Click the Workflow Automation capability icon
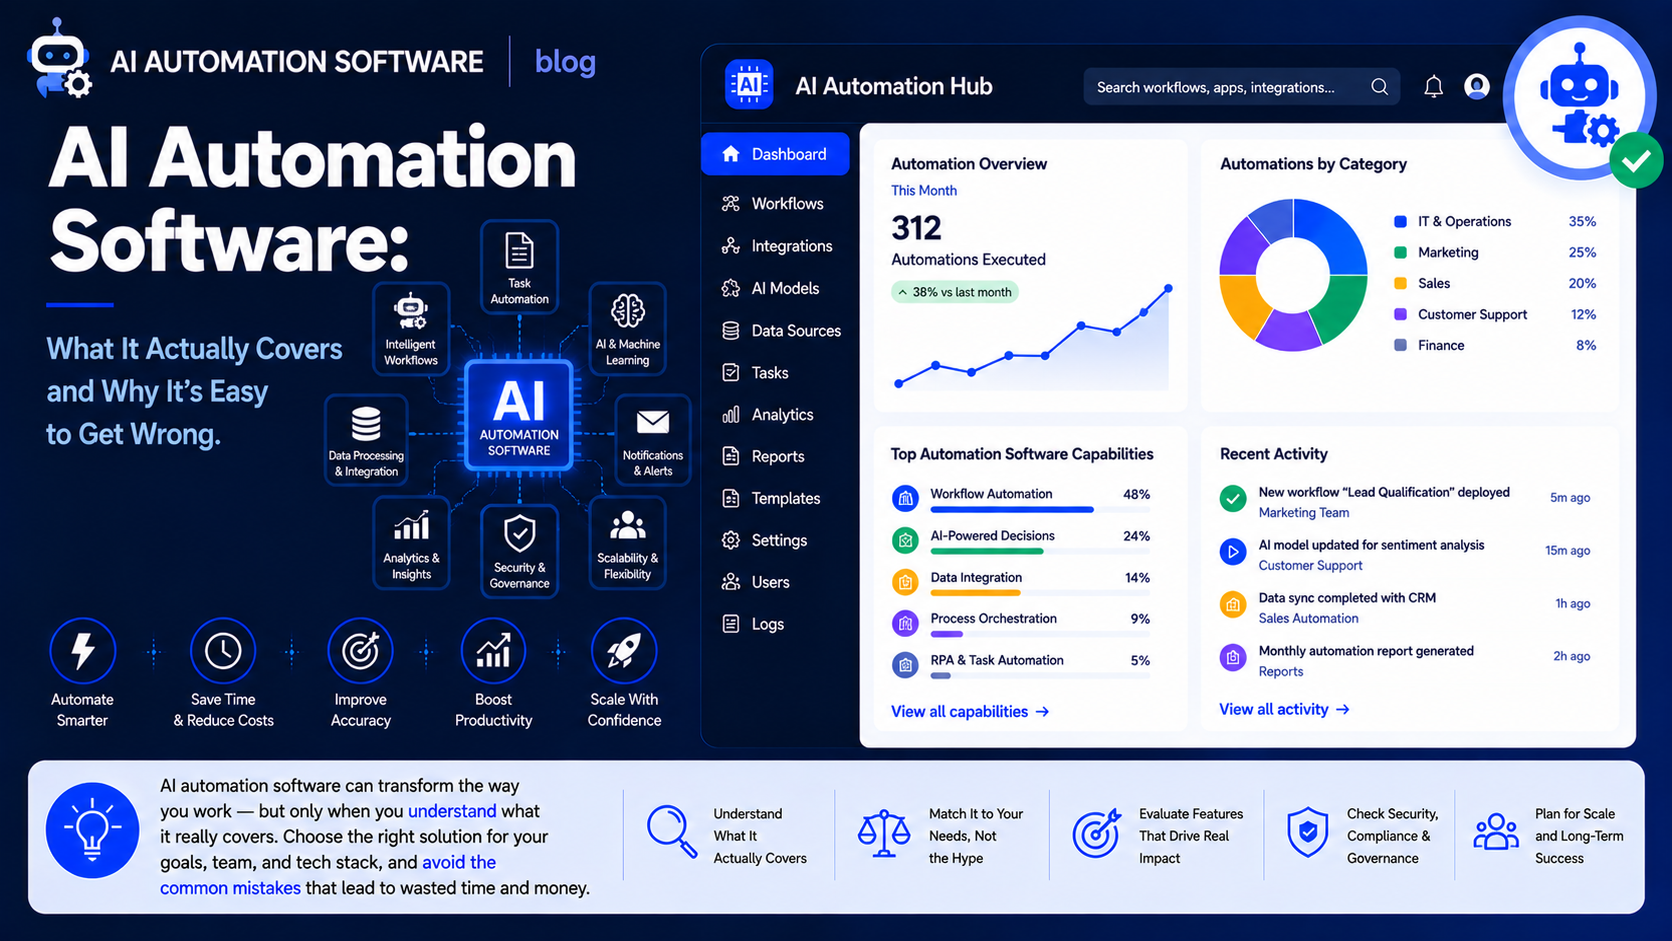Image resolution: width=1672 pixels, height=941 pixels. pos(905,498)
